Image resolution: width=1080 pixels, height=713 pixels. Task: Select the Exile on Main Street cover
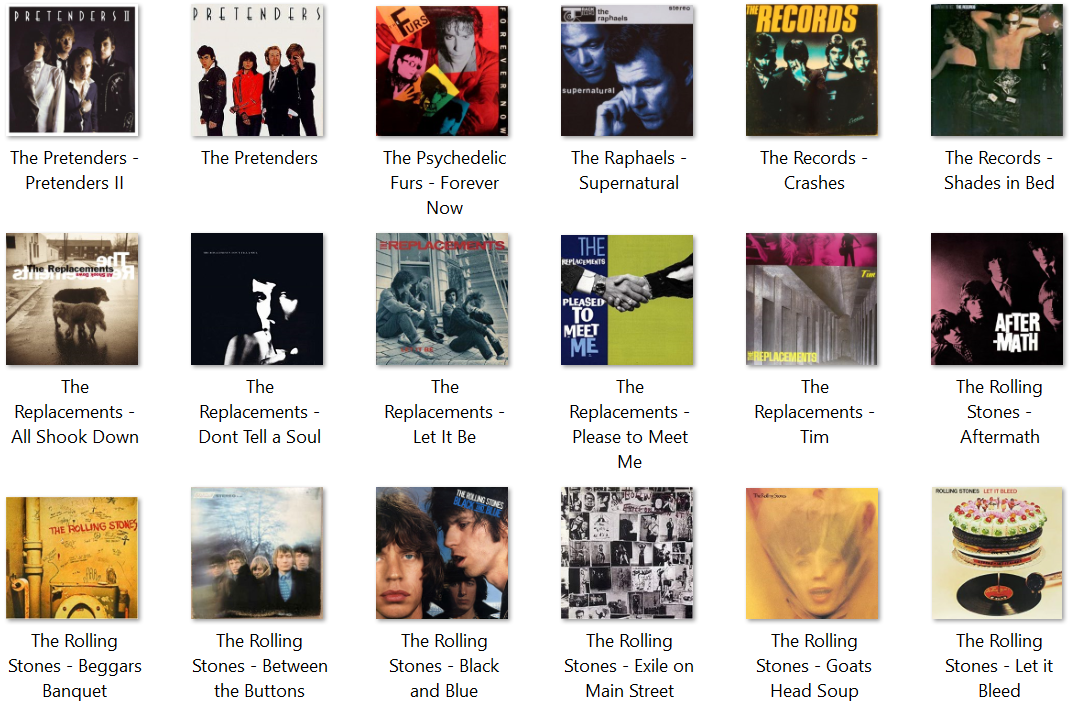coord(627,553)
